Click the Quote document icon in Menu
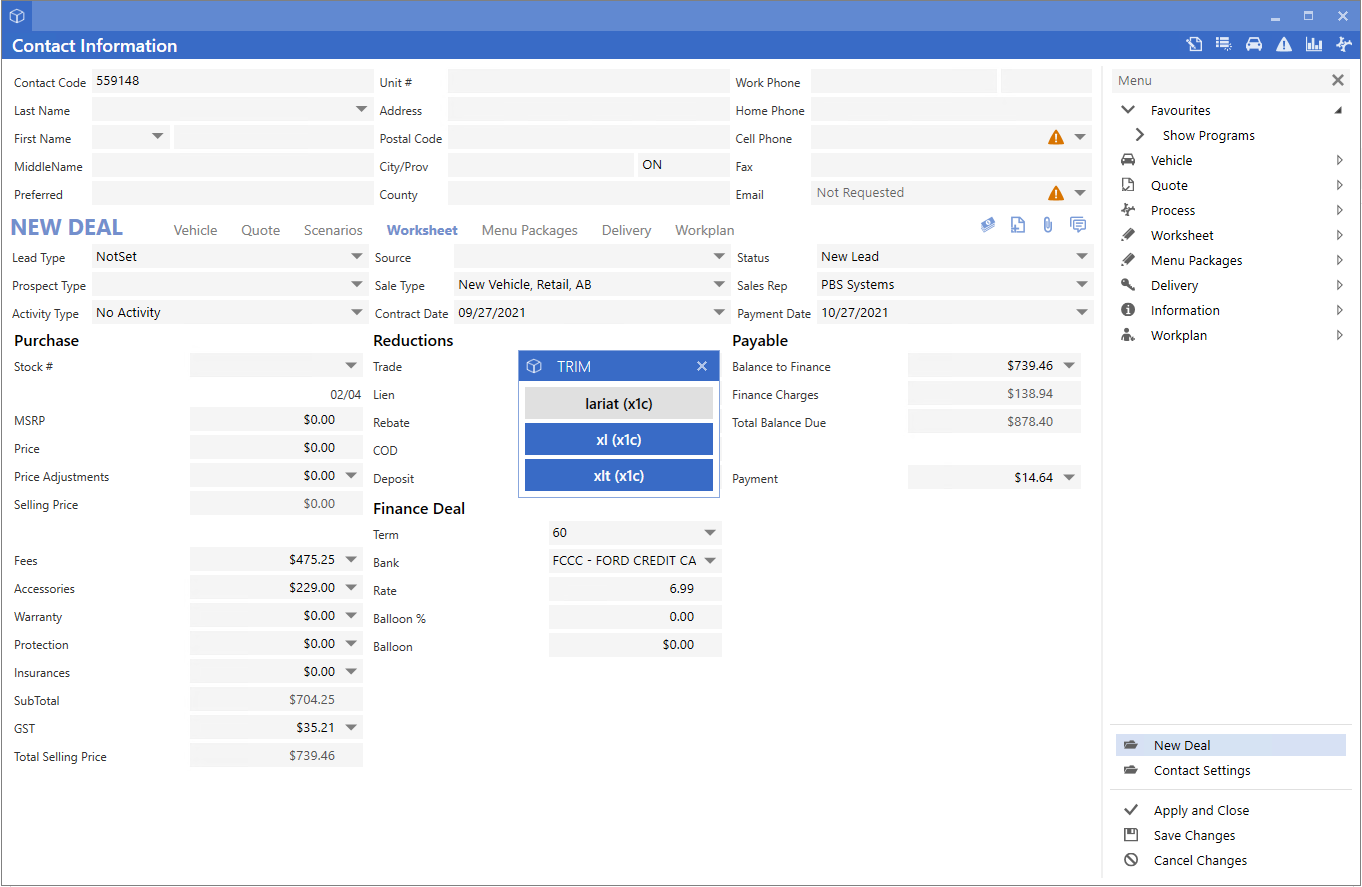 [x=1129, y=185]
